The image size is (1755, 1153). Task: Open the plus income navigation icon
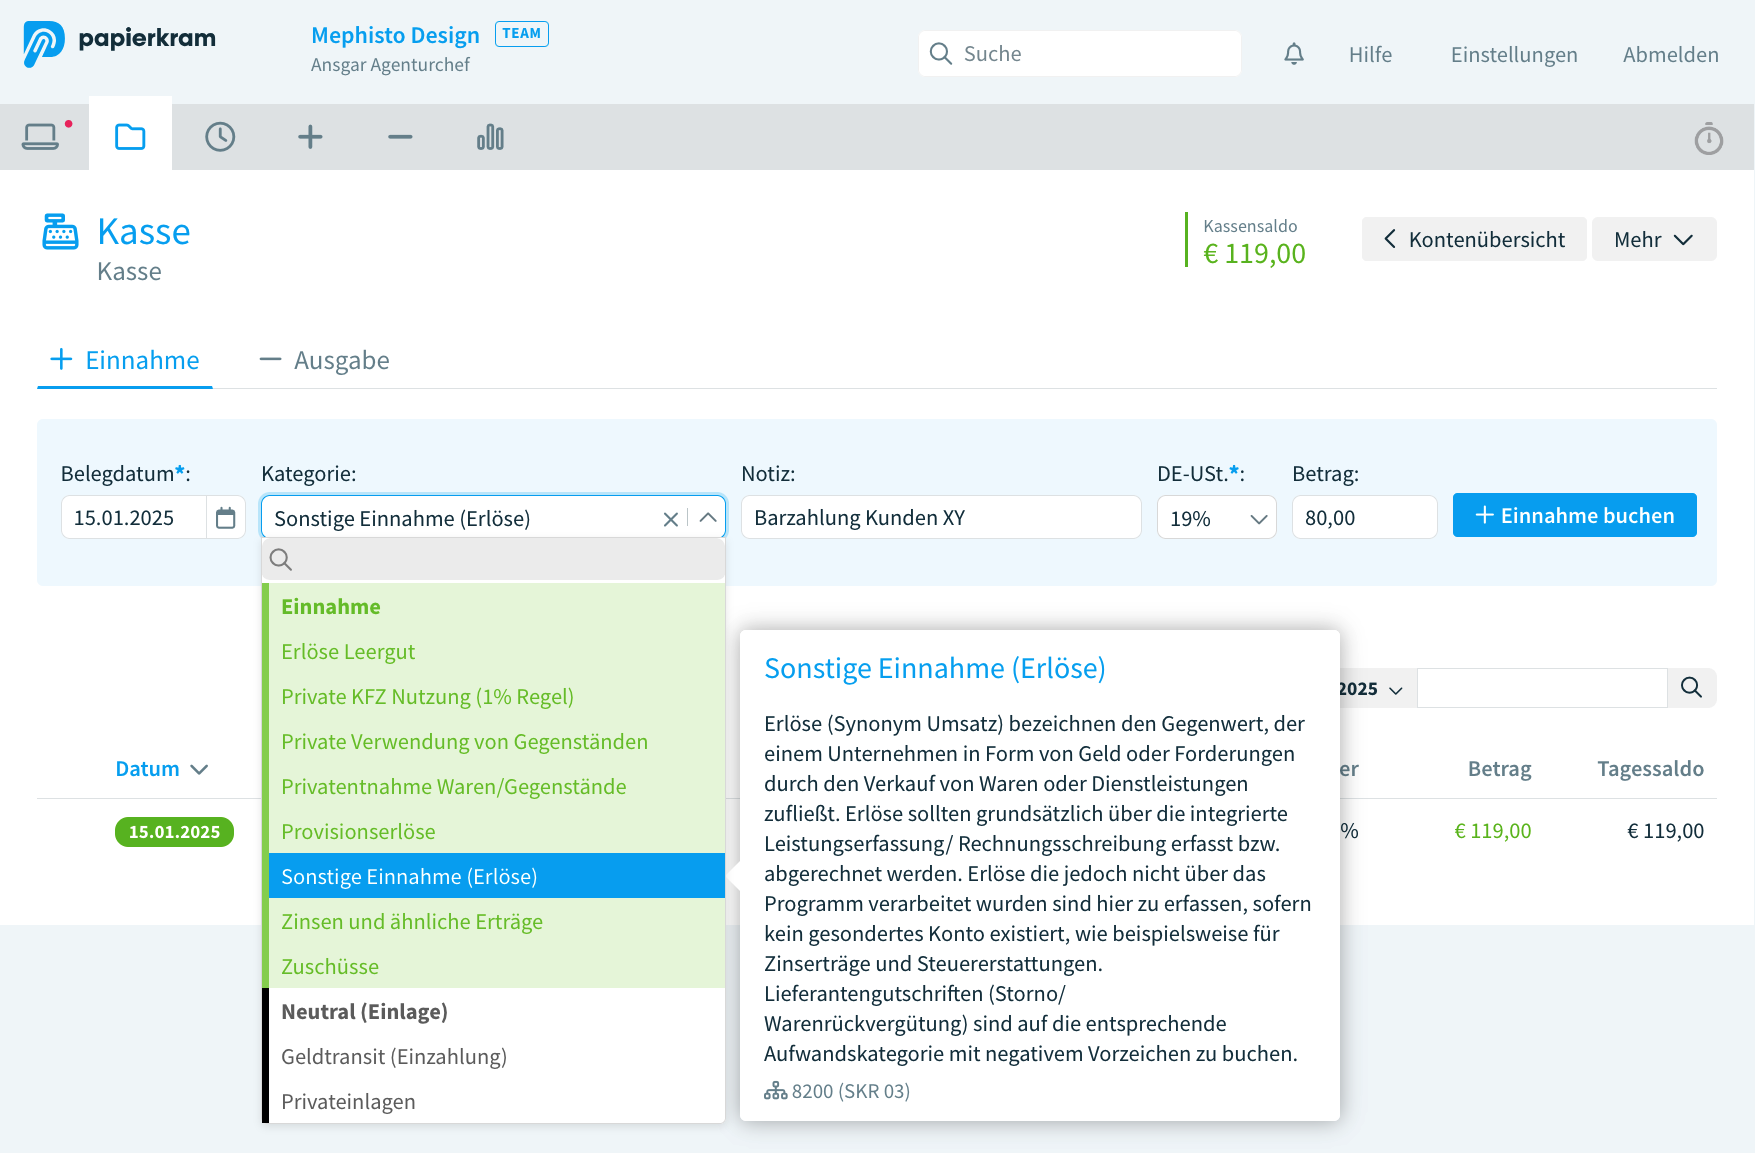pyautogui.click(x=310, y=137)
